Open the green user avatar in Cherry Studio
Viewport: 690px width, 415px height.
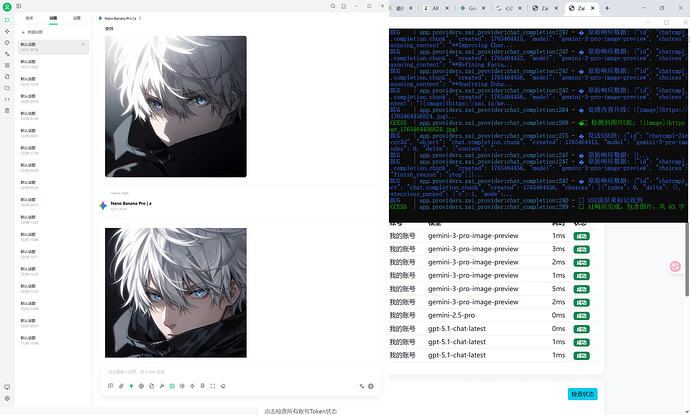click(x=7, y=7)
